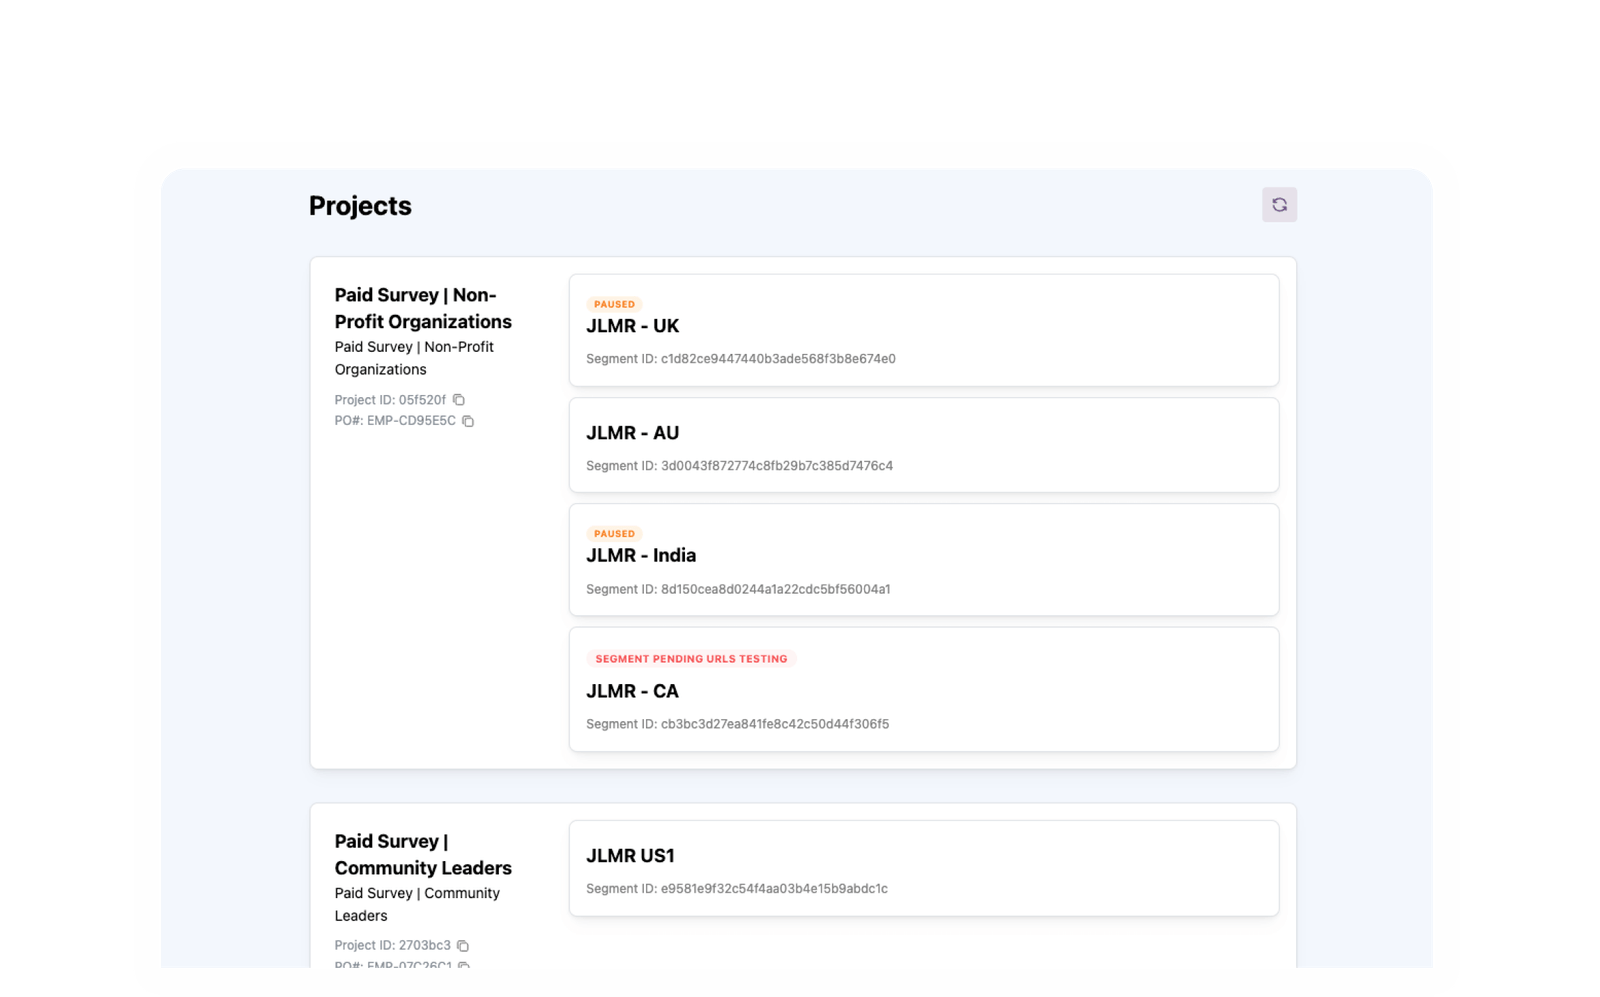
Task: Open the JLMR - AU segment card
Action: 923,445
